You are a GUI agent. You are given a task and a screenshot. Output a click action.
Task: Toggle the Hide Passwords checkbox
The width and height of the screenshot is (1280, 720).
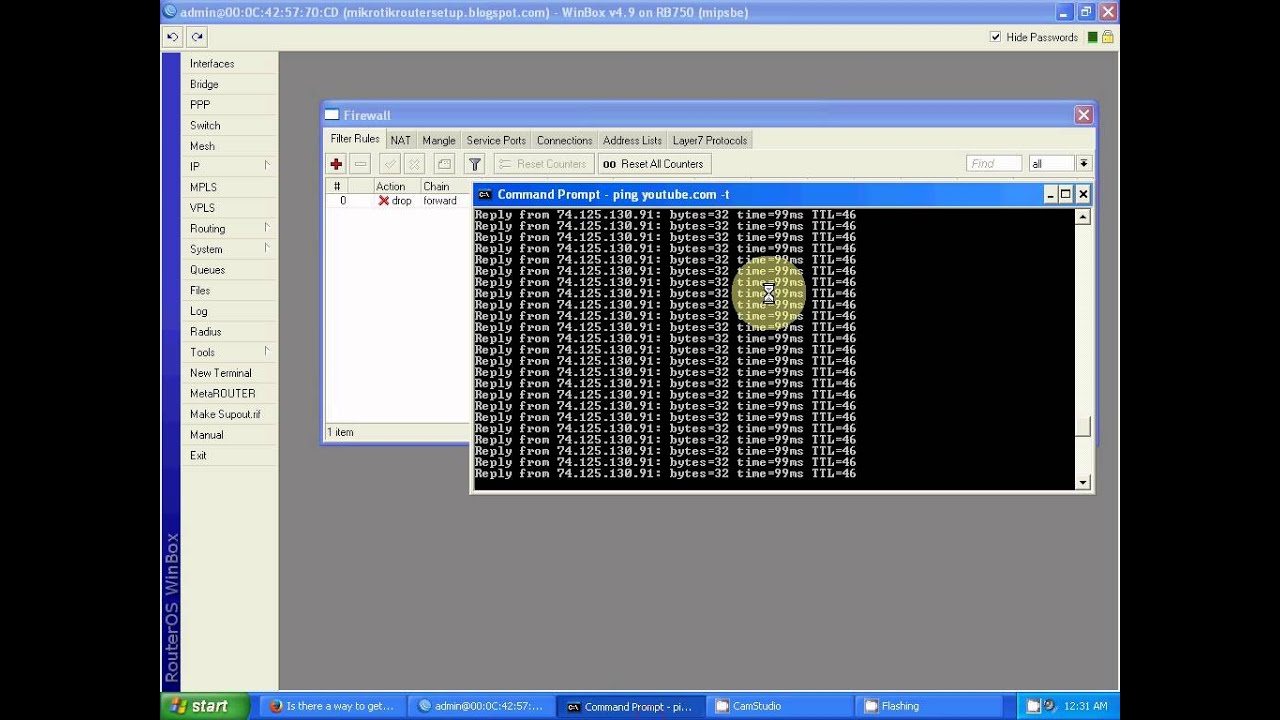995,37
